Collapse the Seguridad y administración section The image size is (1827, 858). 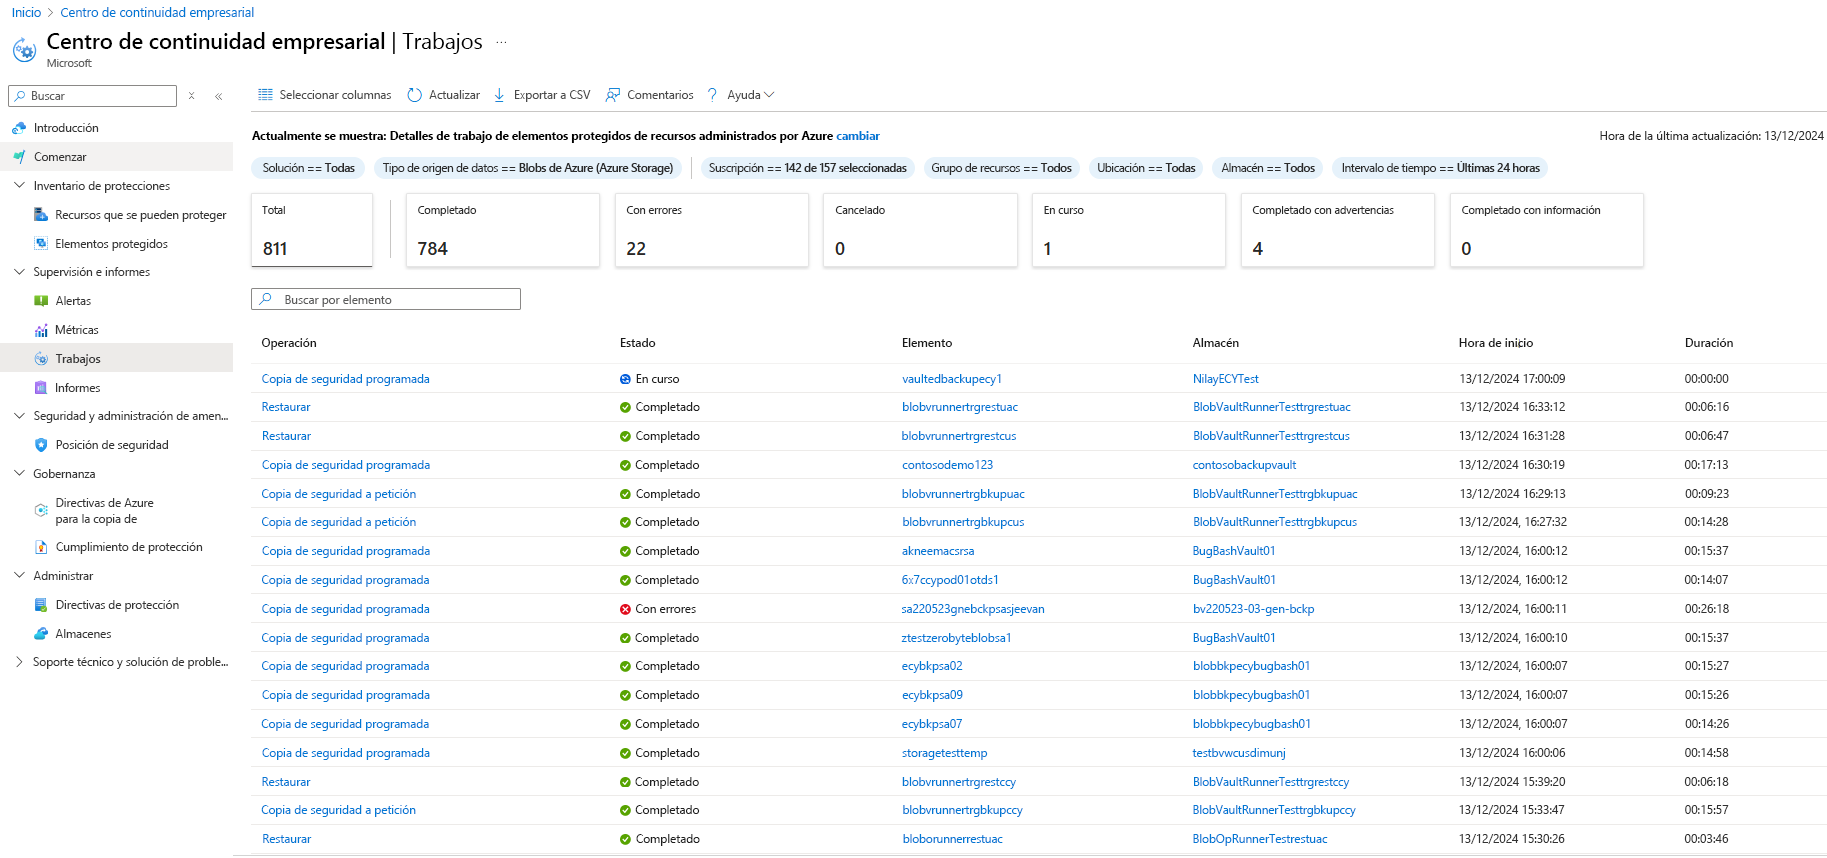tap(19, 416)
